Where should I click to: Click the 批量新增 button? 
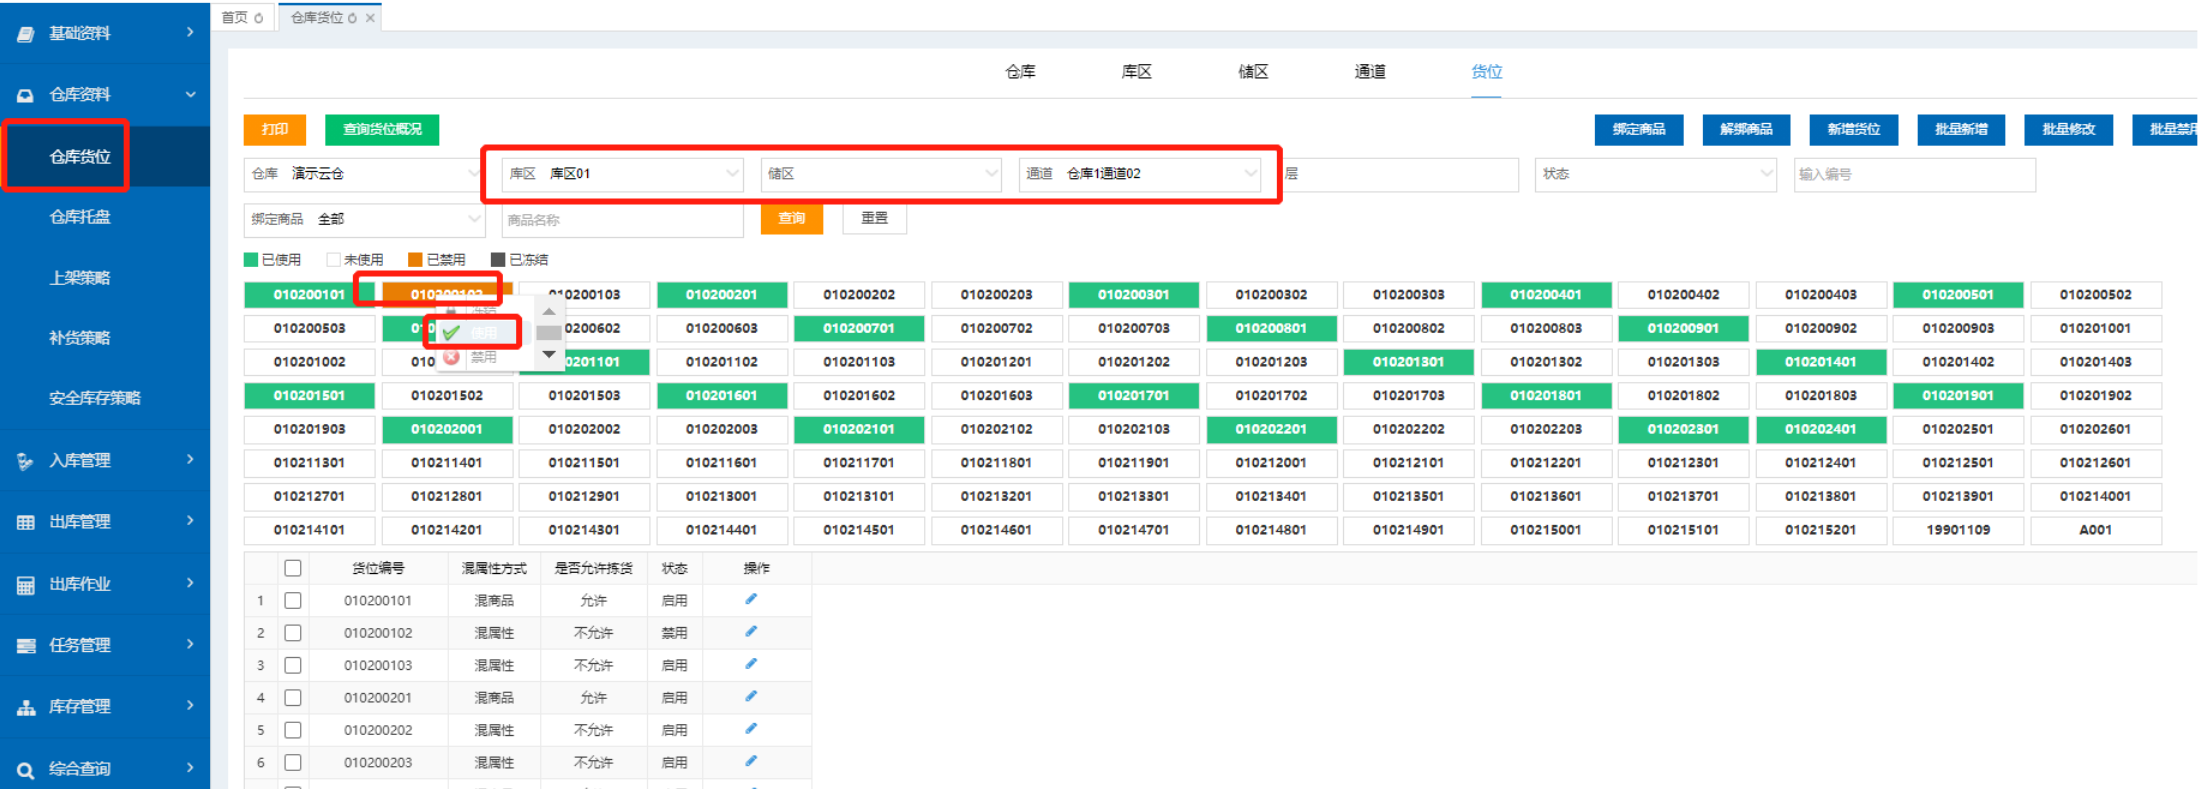click(x=1961, y=130)
